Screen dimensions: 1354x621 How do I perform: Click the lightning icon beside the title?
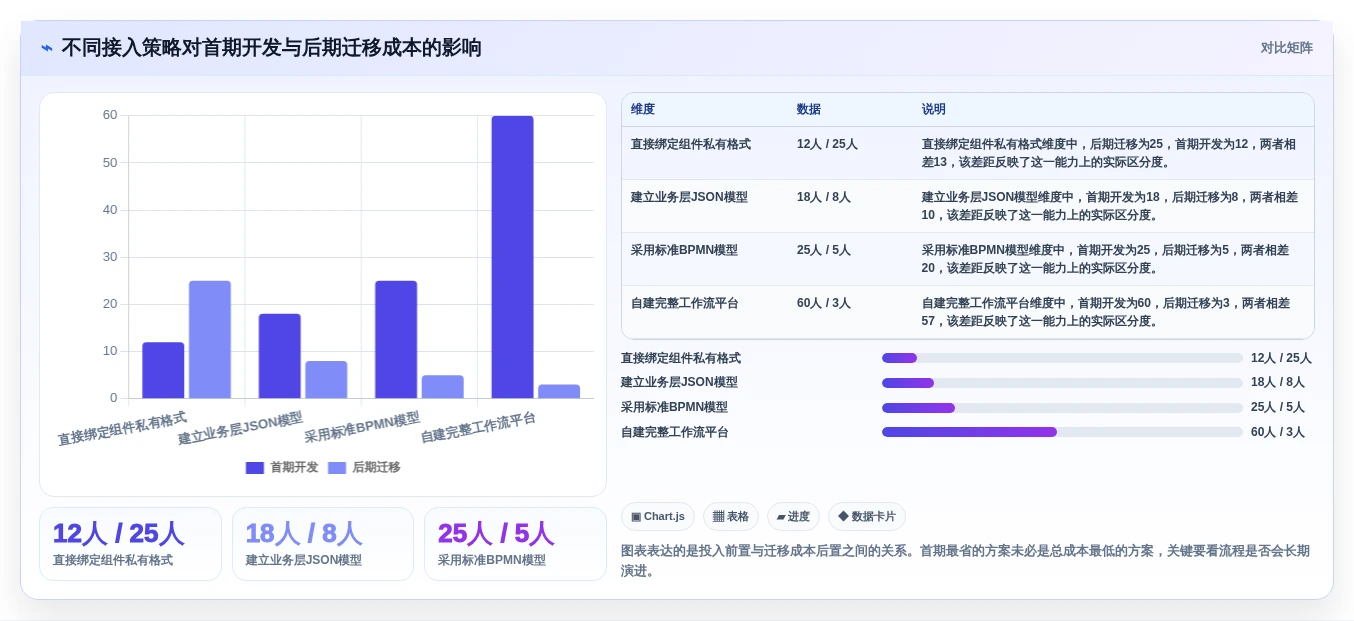point(47,48)
